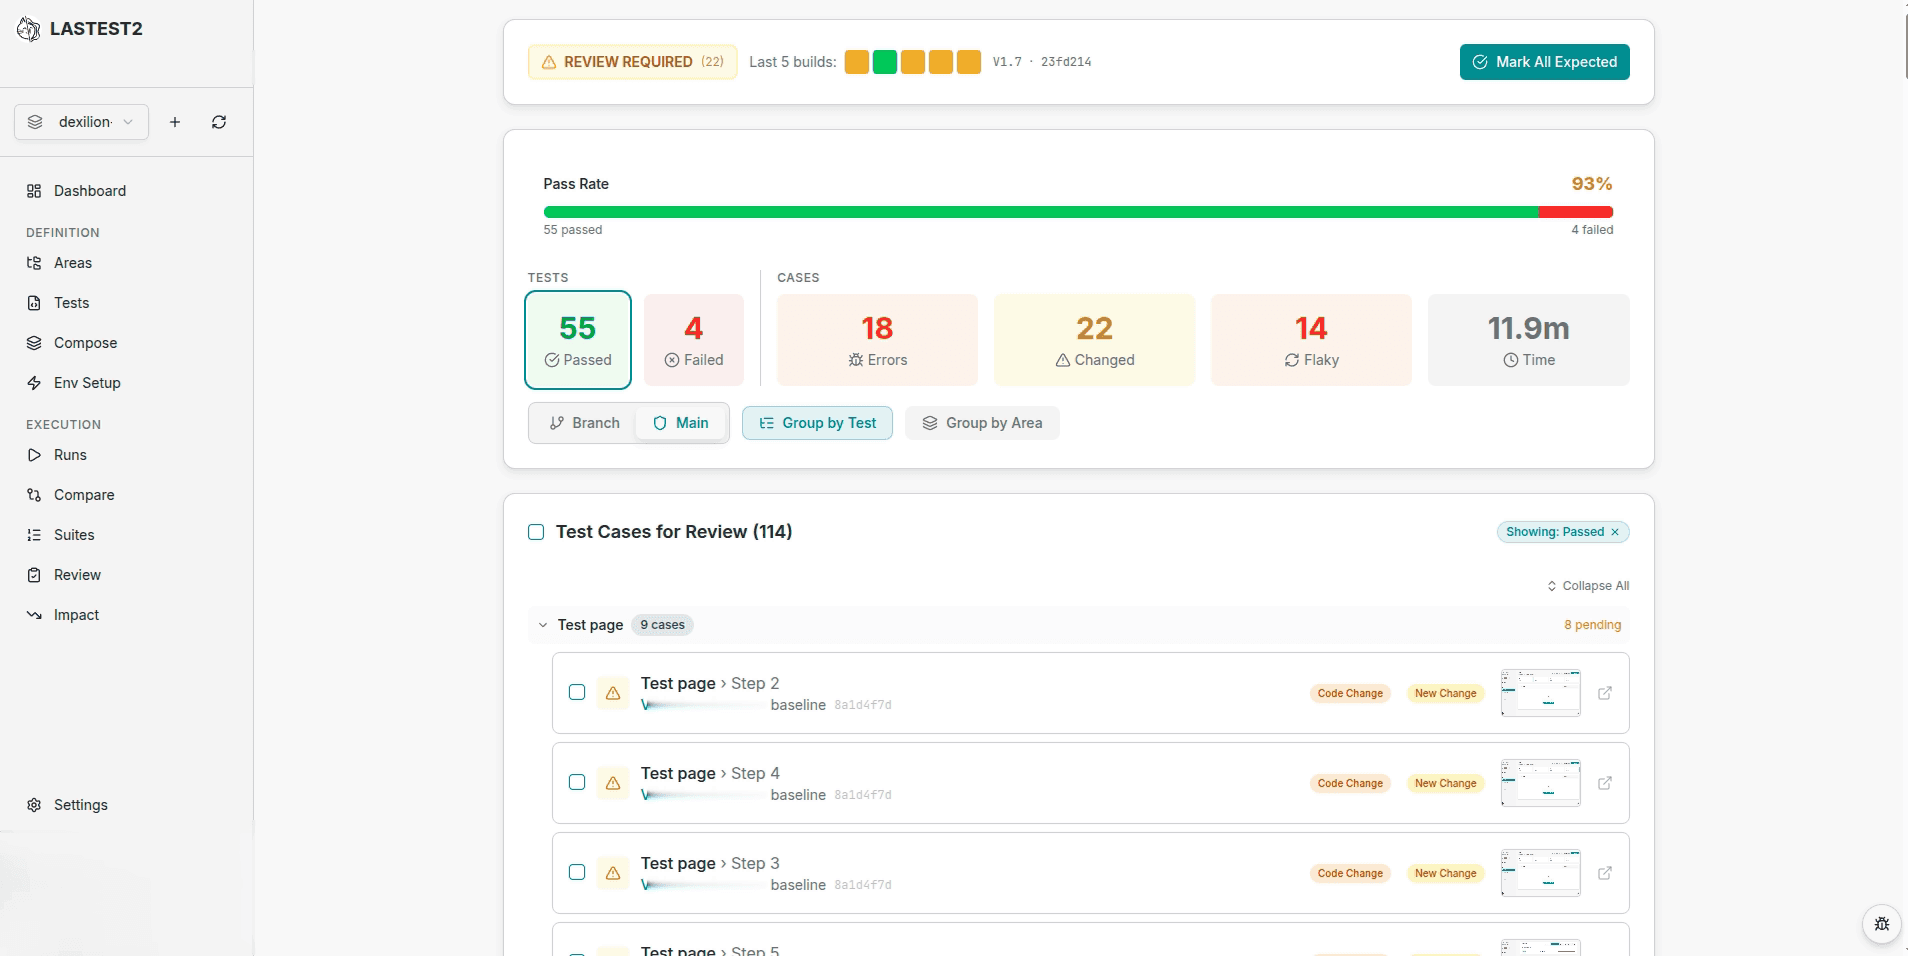Filter by 18 Errors cases
This screenshot has height=956, width=1908.
tap(877, 340)
